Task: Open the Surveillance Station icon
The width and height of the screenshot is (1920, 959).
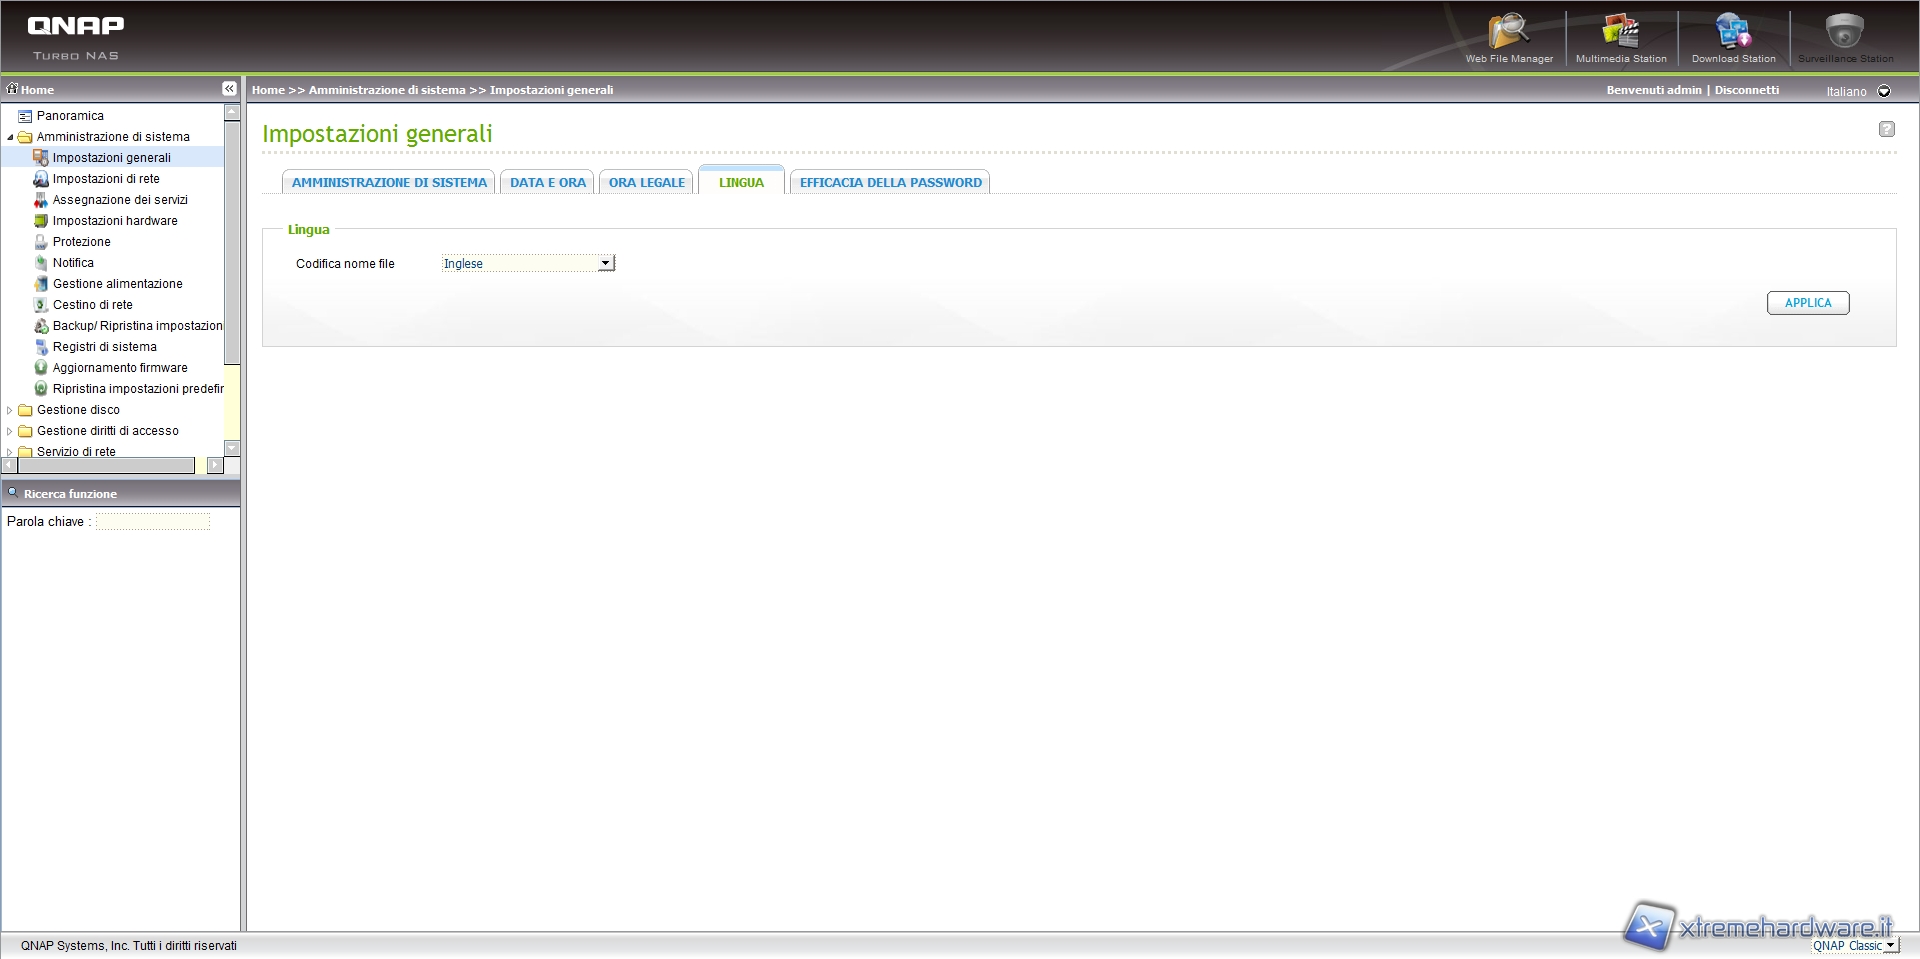Action: coord(1845,33)
